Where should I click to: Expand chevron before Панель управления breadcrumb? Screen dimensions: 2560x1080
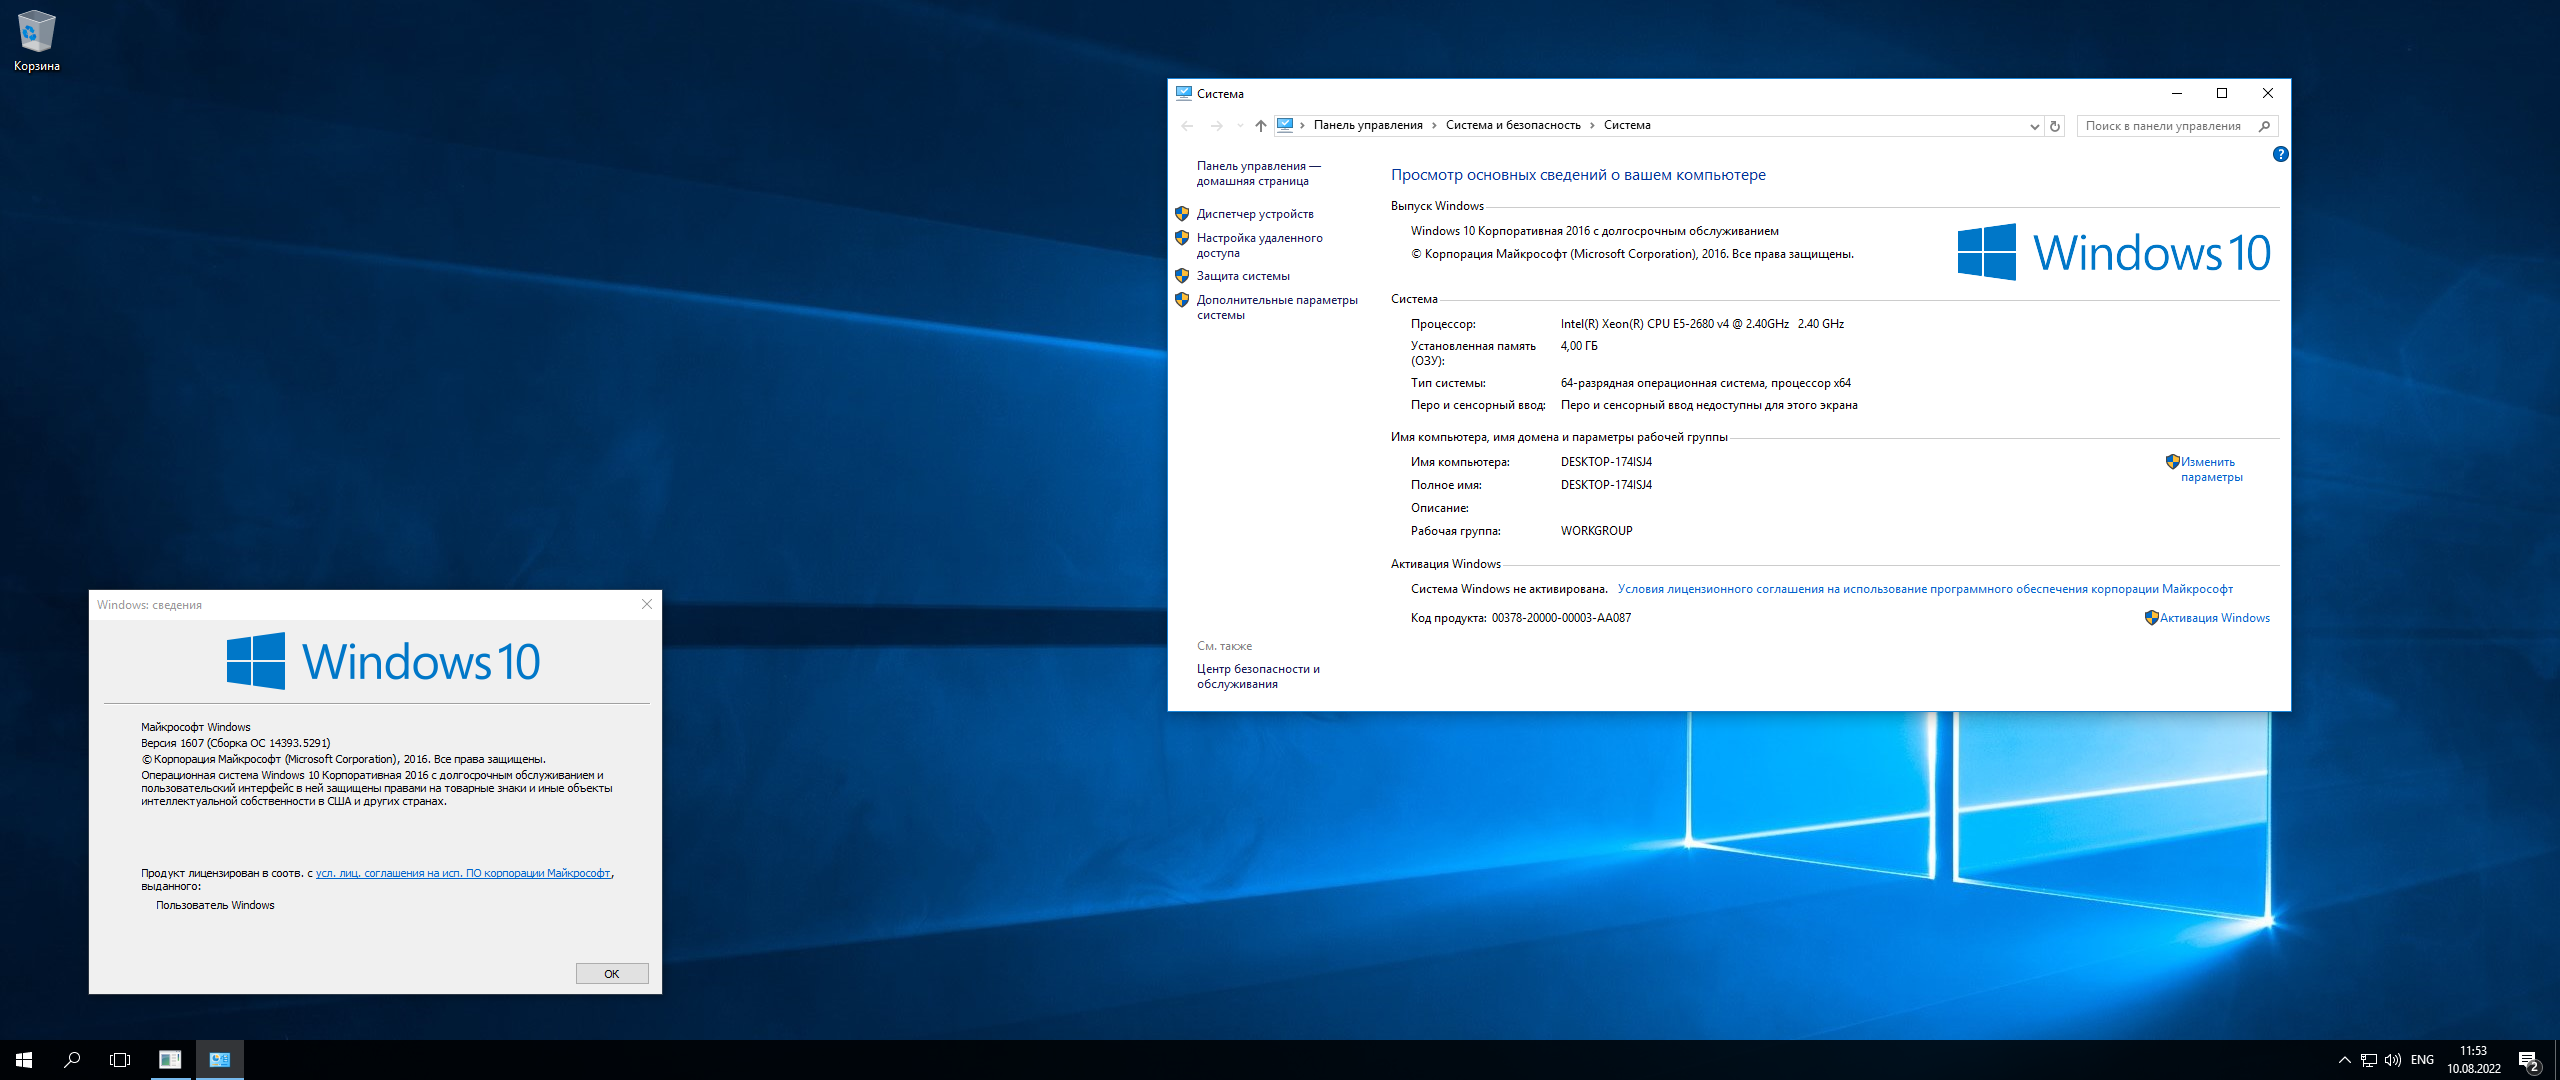[1302, 125]
